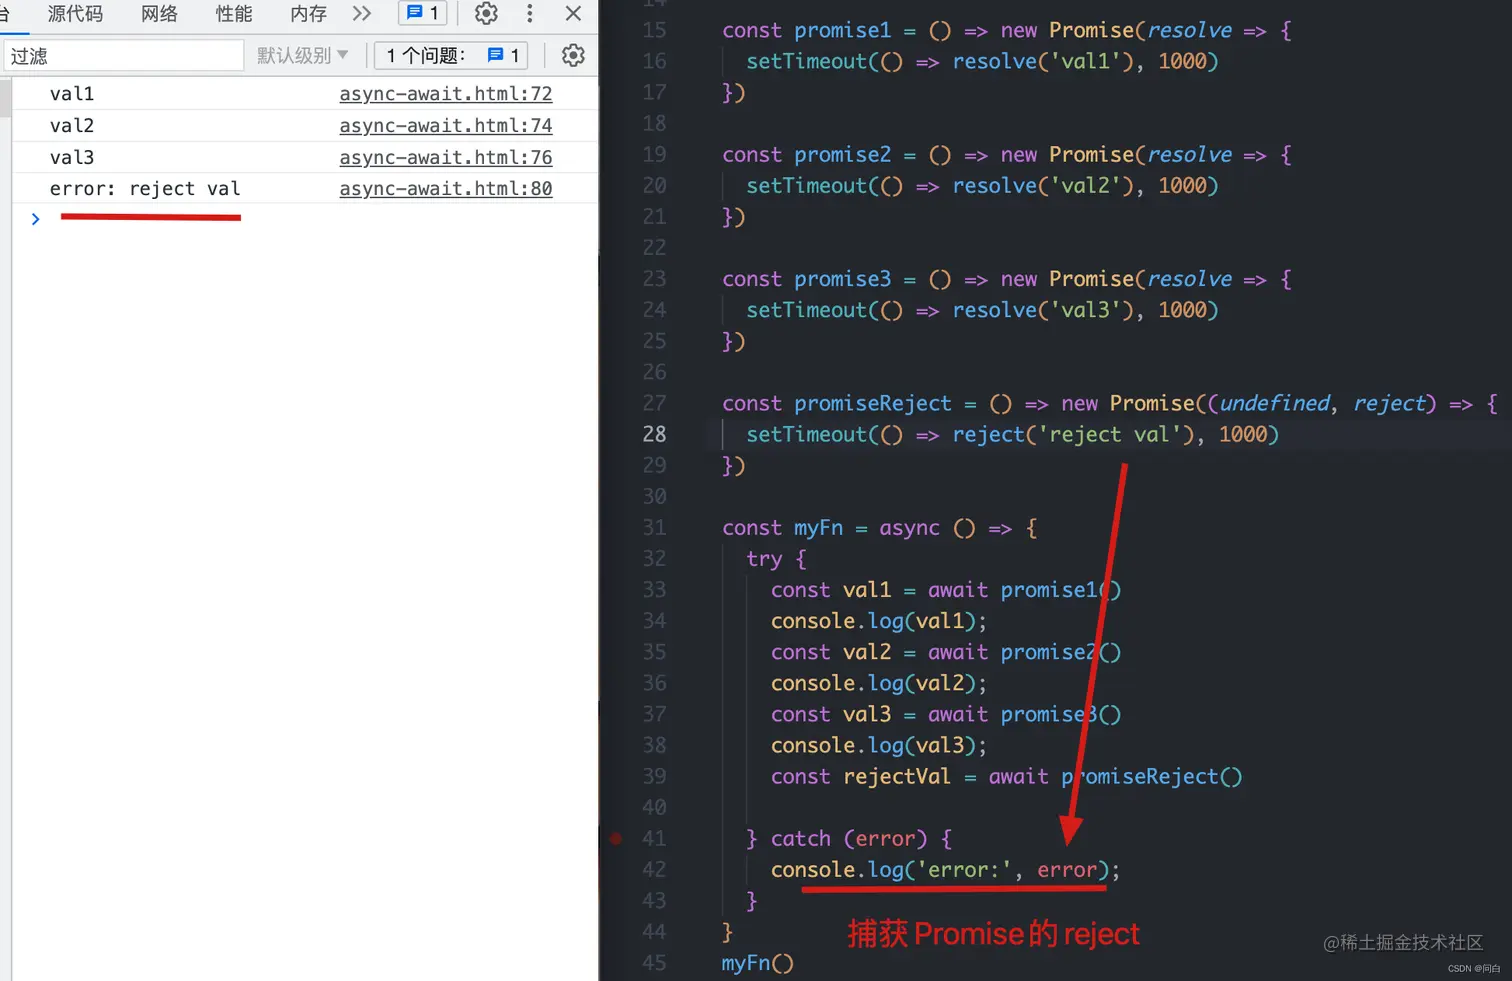Open source link async-await.html:72
The width and height of the screenshot is (1512, 981).
(446, 94)
